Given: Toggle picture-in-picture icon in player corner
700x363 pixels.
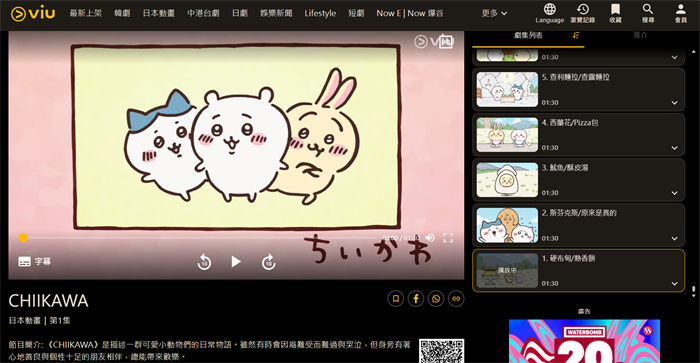Looking at the screenshot, I should (x=446, y=42).
